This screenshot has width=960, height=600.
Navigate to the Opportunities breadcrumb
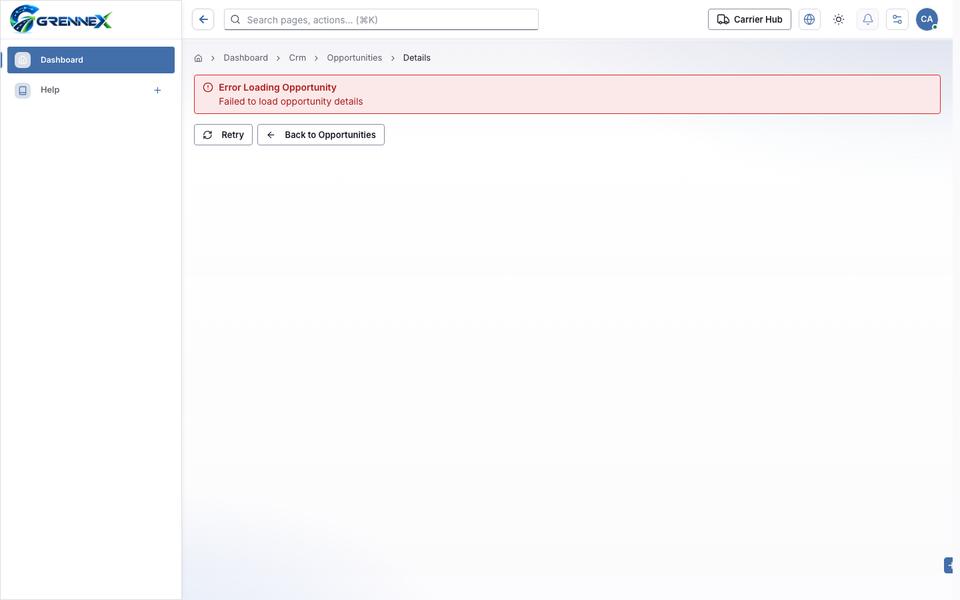[x=354, y=58]
